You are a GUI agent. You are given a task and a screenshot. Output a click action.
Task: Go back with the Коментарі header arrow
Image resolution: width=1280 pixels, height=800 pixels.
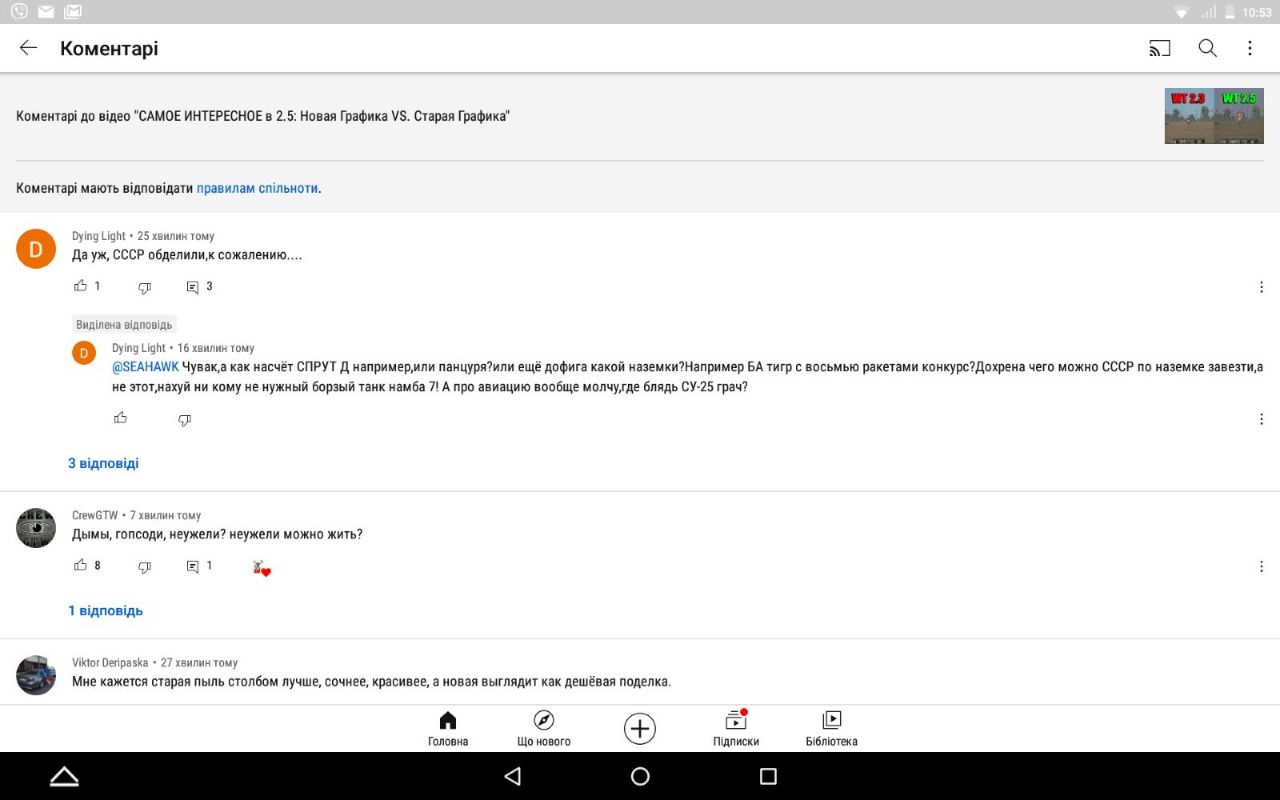point(28,48)
